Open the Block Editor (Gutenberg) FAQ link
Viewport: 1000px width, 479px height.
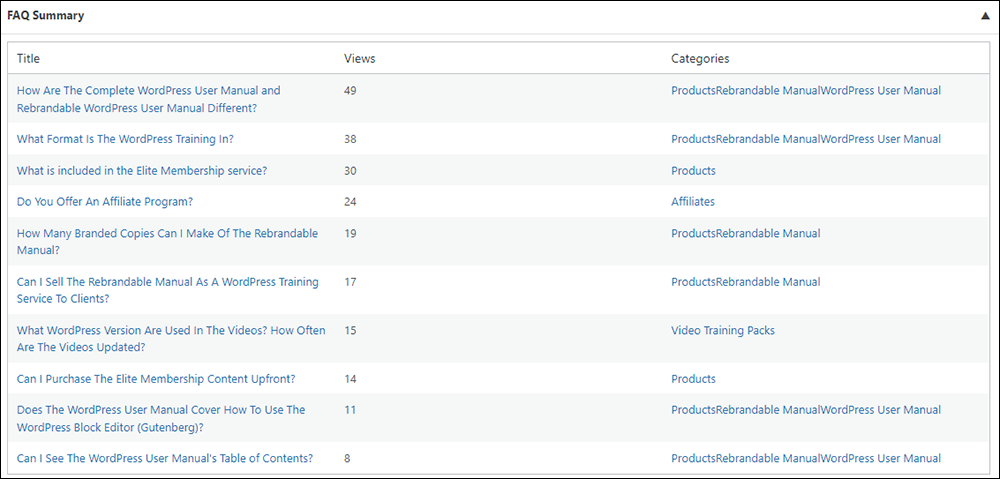pyautogui.click(x=161, y=418)
